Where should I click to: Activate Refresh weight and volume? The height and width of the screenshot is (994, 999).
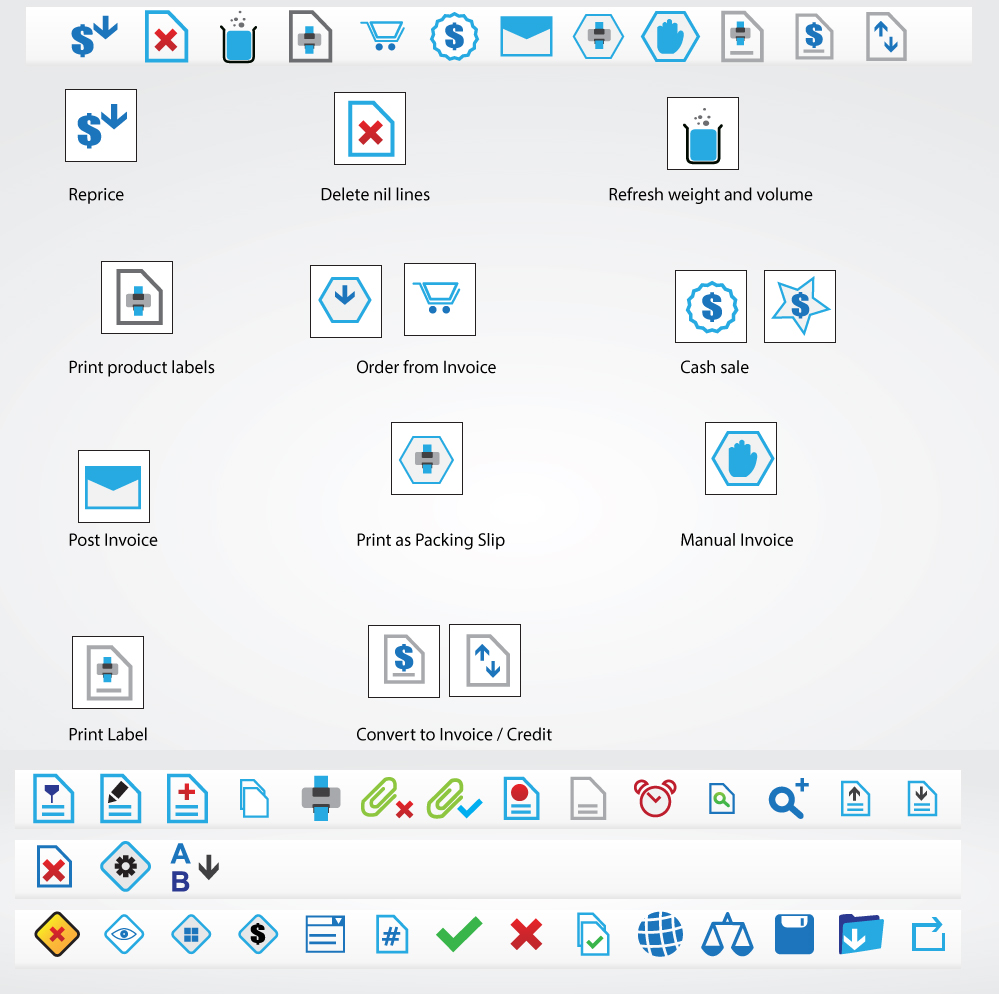tap(703, 133)
